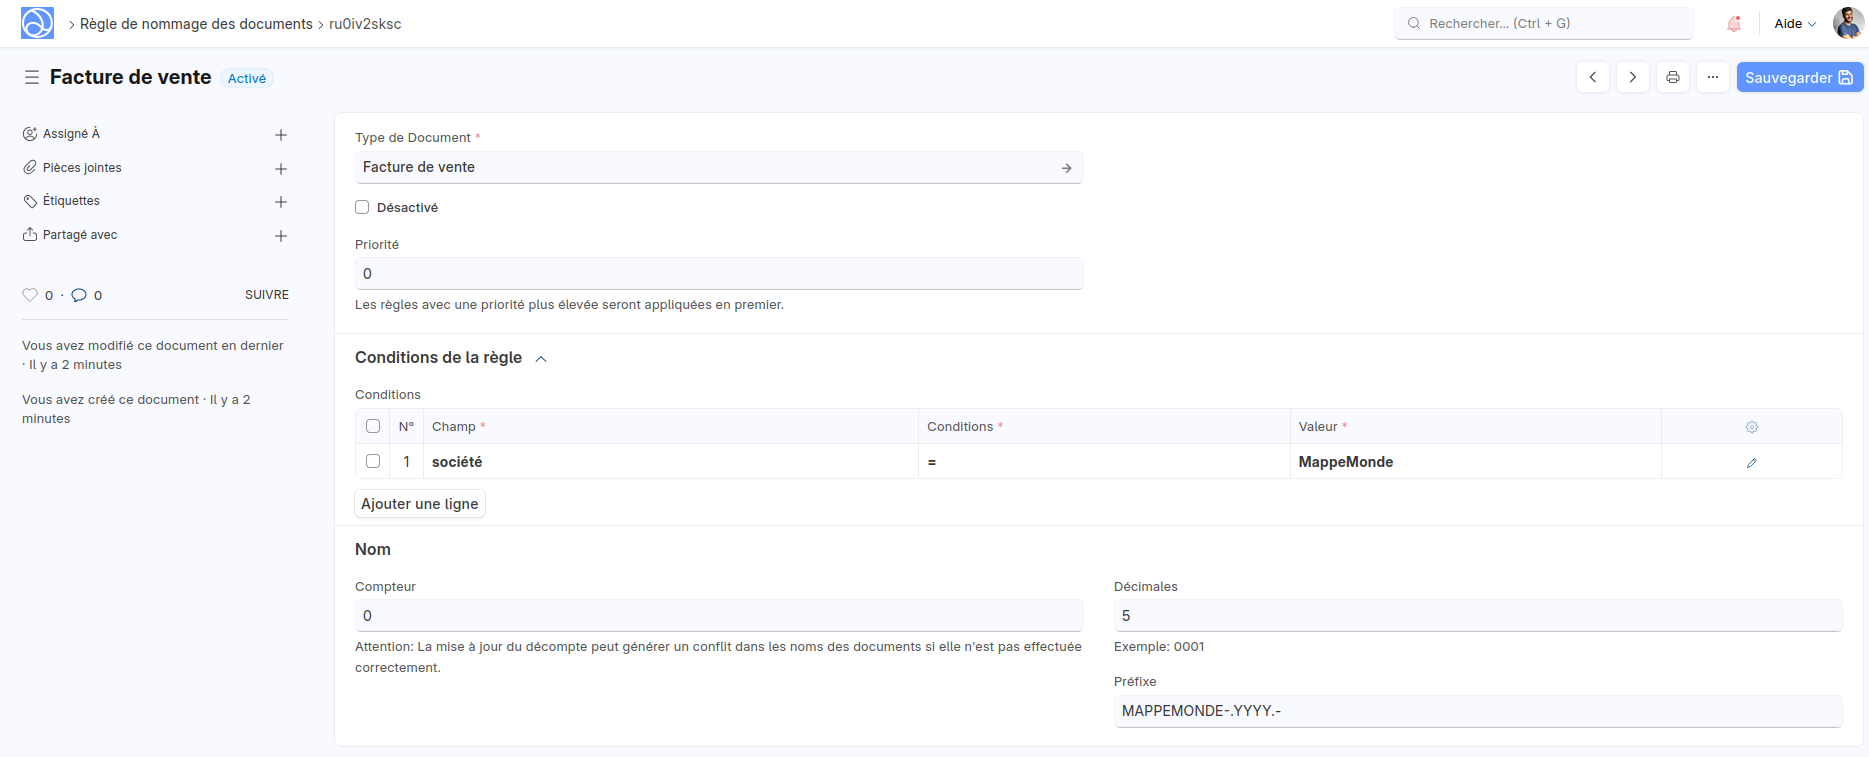Share document via Partagé avec plus
This screenshot has width=1869, height=757.
point(281,236)
